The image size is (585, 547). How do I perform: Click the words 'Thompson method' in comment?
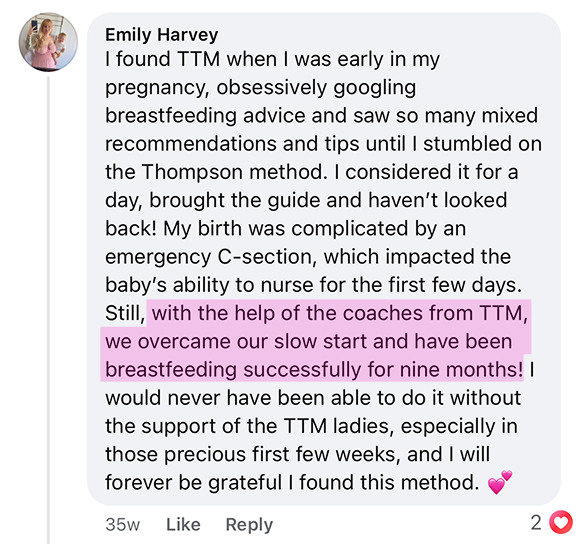232,172
